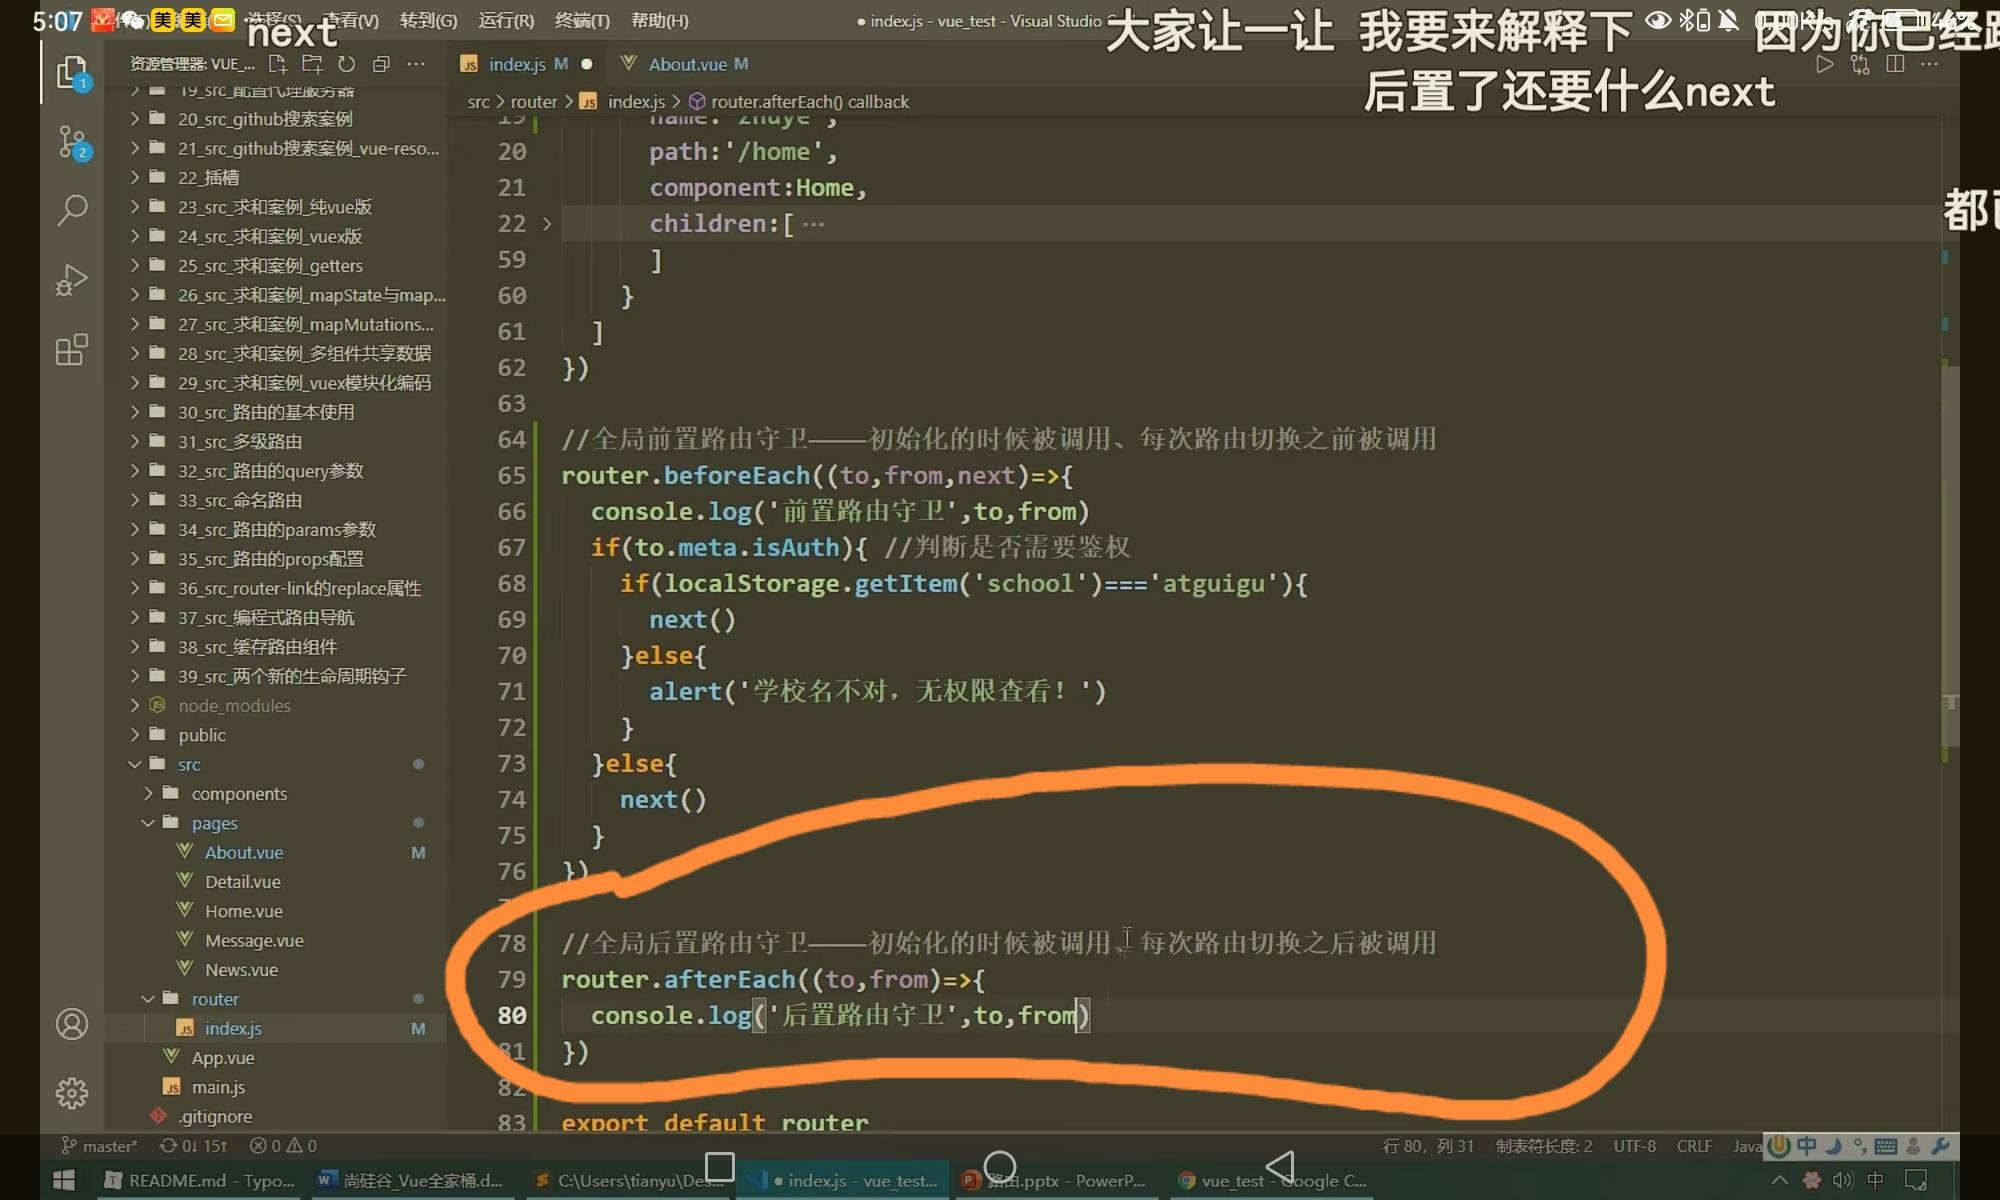Open the Source Control view
This screenshot has height=1200, width=2000.
(72, 142)
